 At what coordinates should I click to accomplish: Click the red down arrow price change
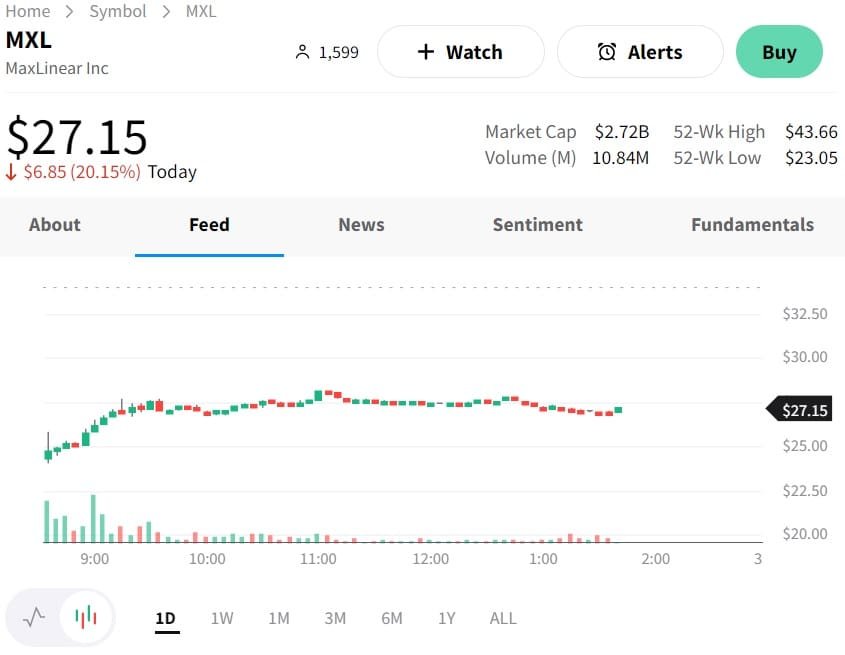point(12,172)
